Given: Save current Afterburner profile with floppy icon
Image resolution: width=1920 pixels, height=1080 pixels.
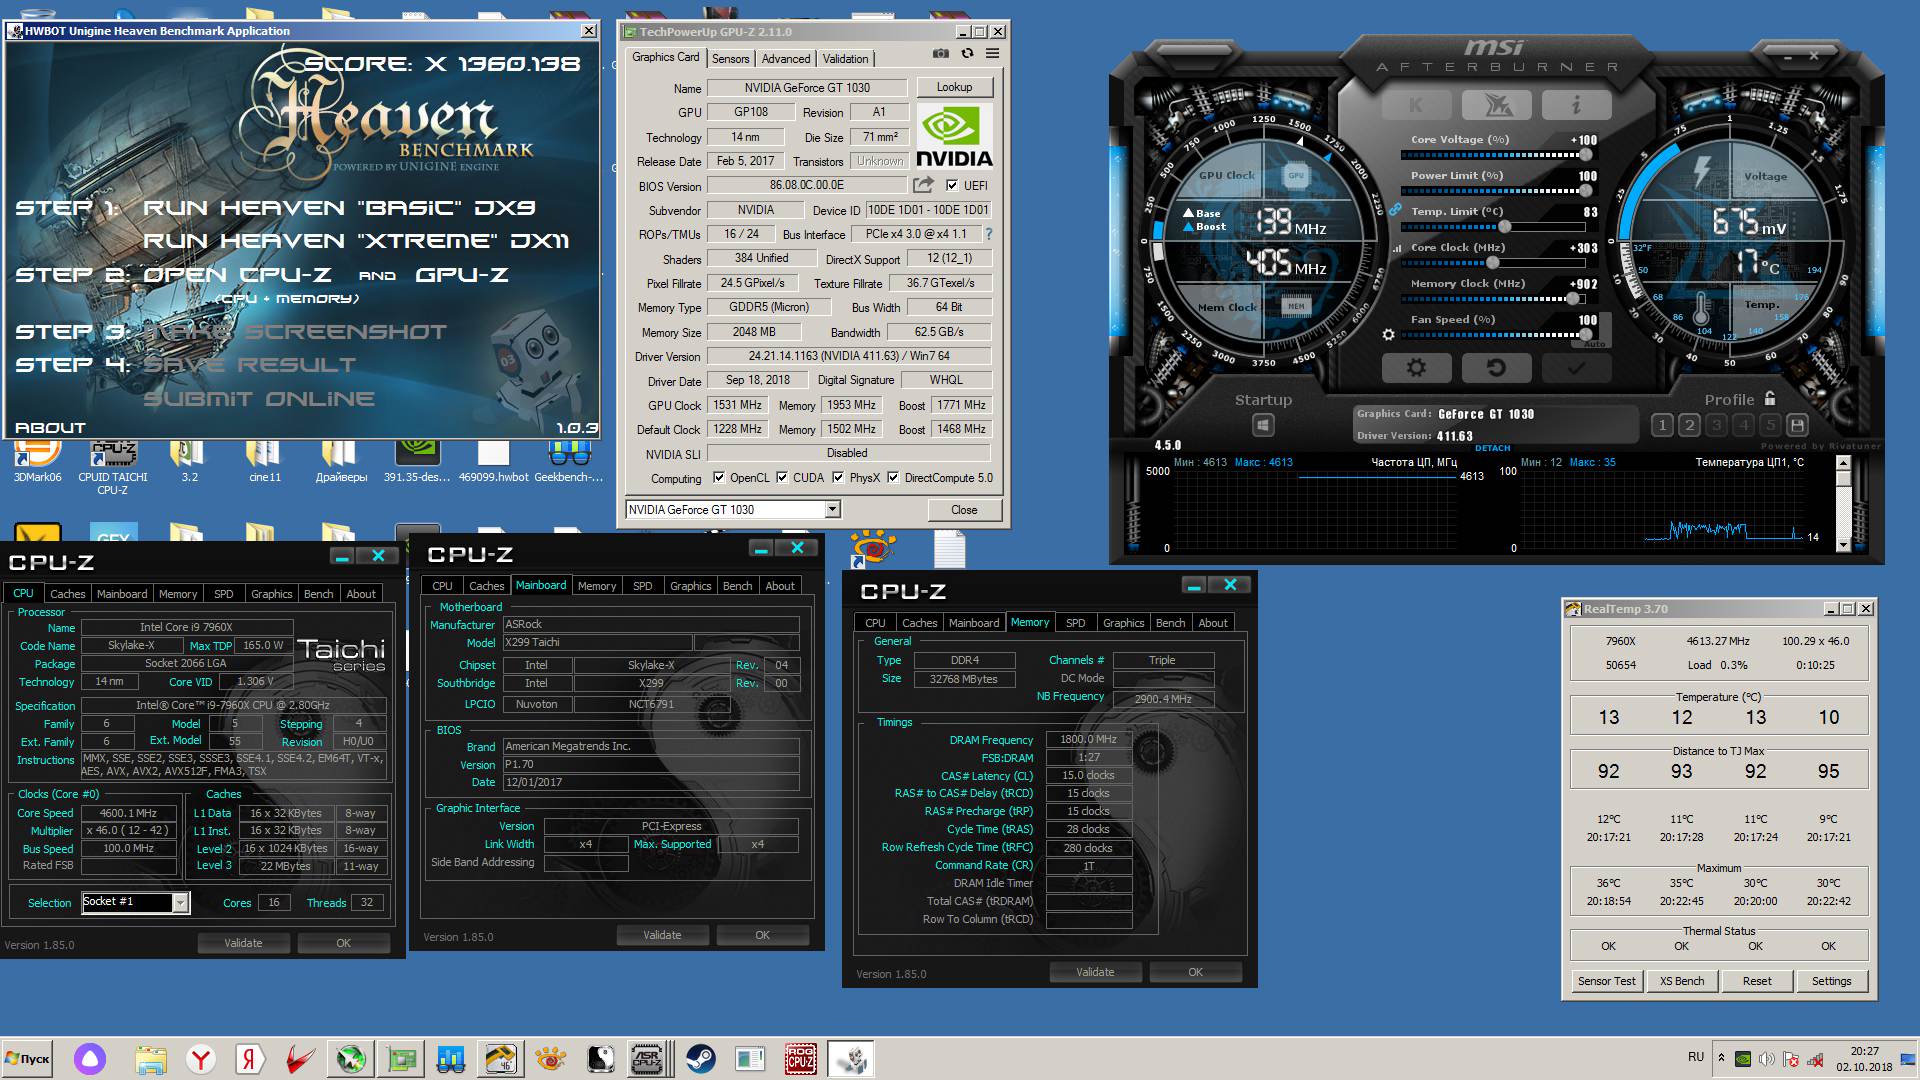Looking at the screenshot, I should 1797,425.
